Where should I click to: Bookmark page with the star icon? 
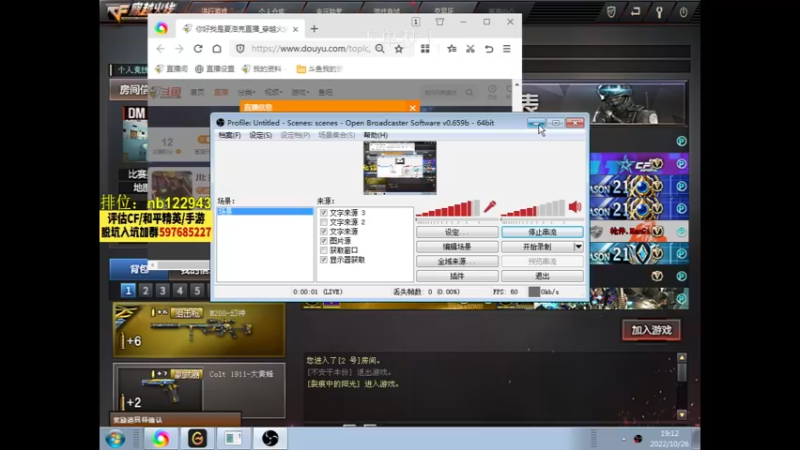click(x=399, y=49)
